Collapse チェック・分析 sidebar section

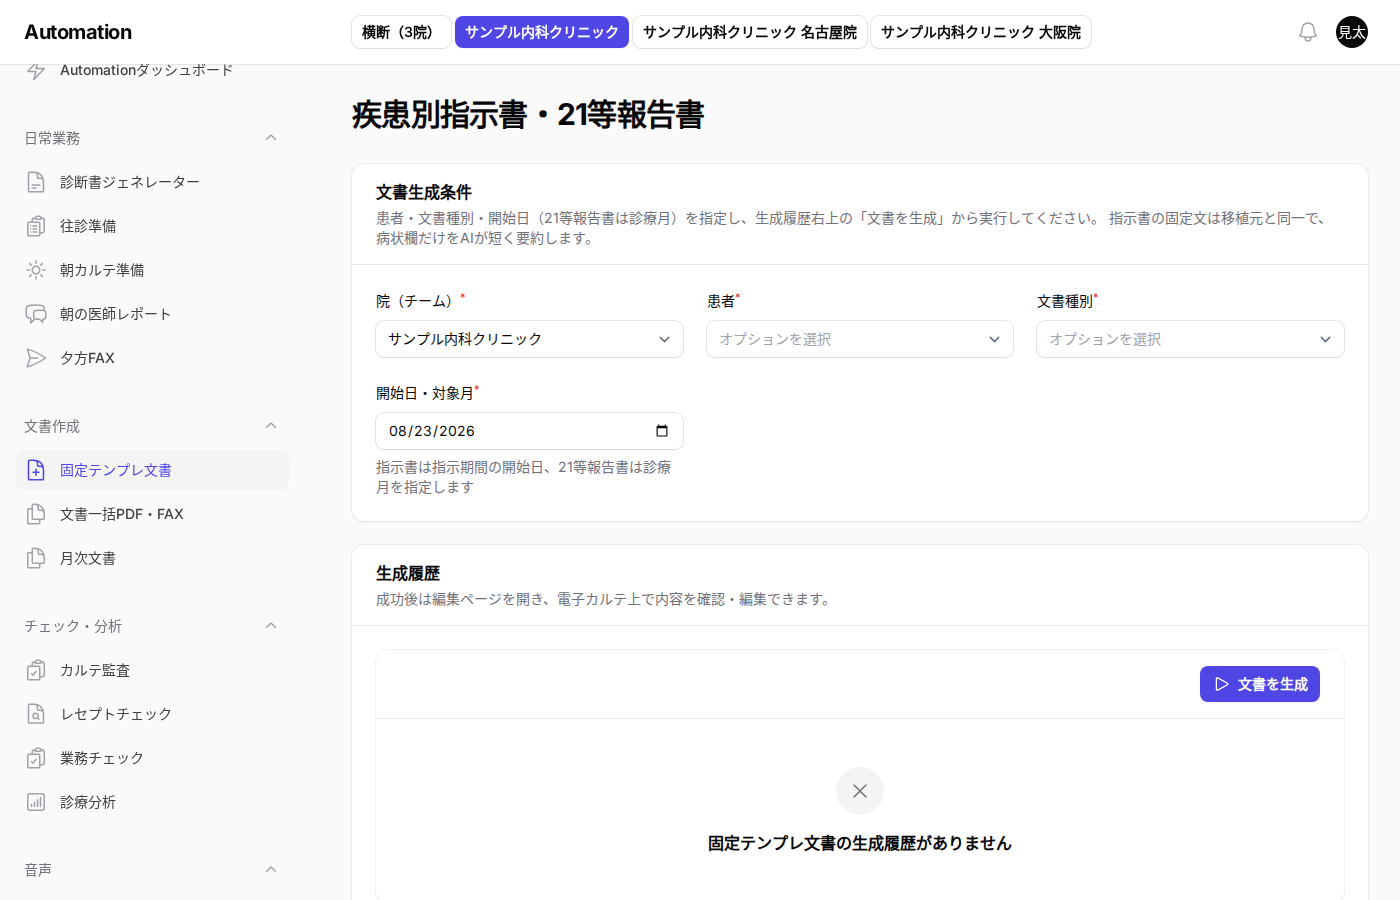tap(271, 626)
